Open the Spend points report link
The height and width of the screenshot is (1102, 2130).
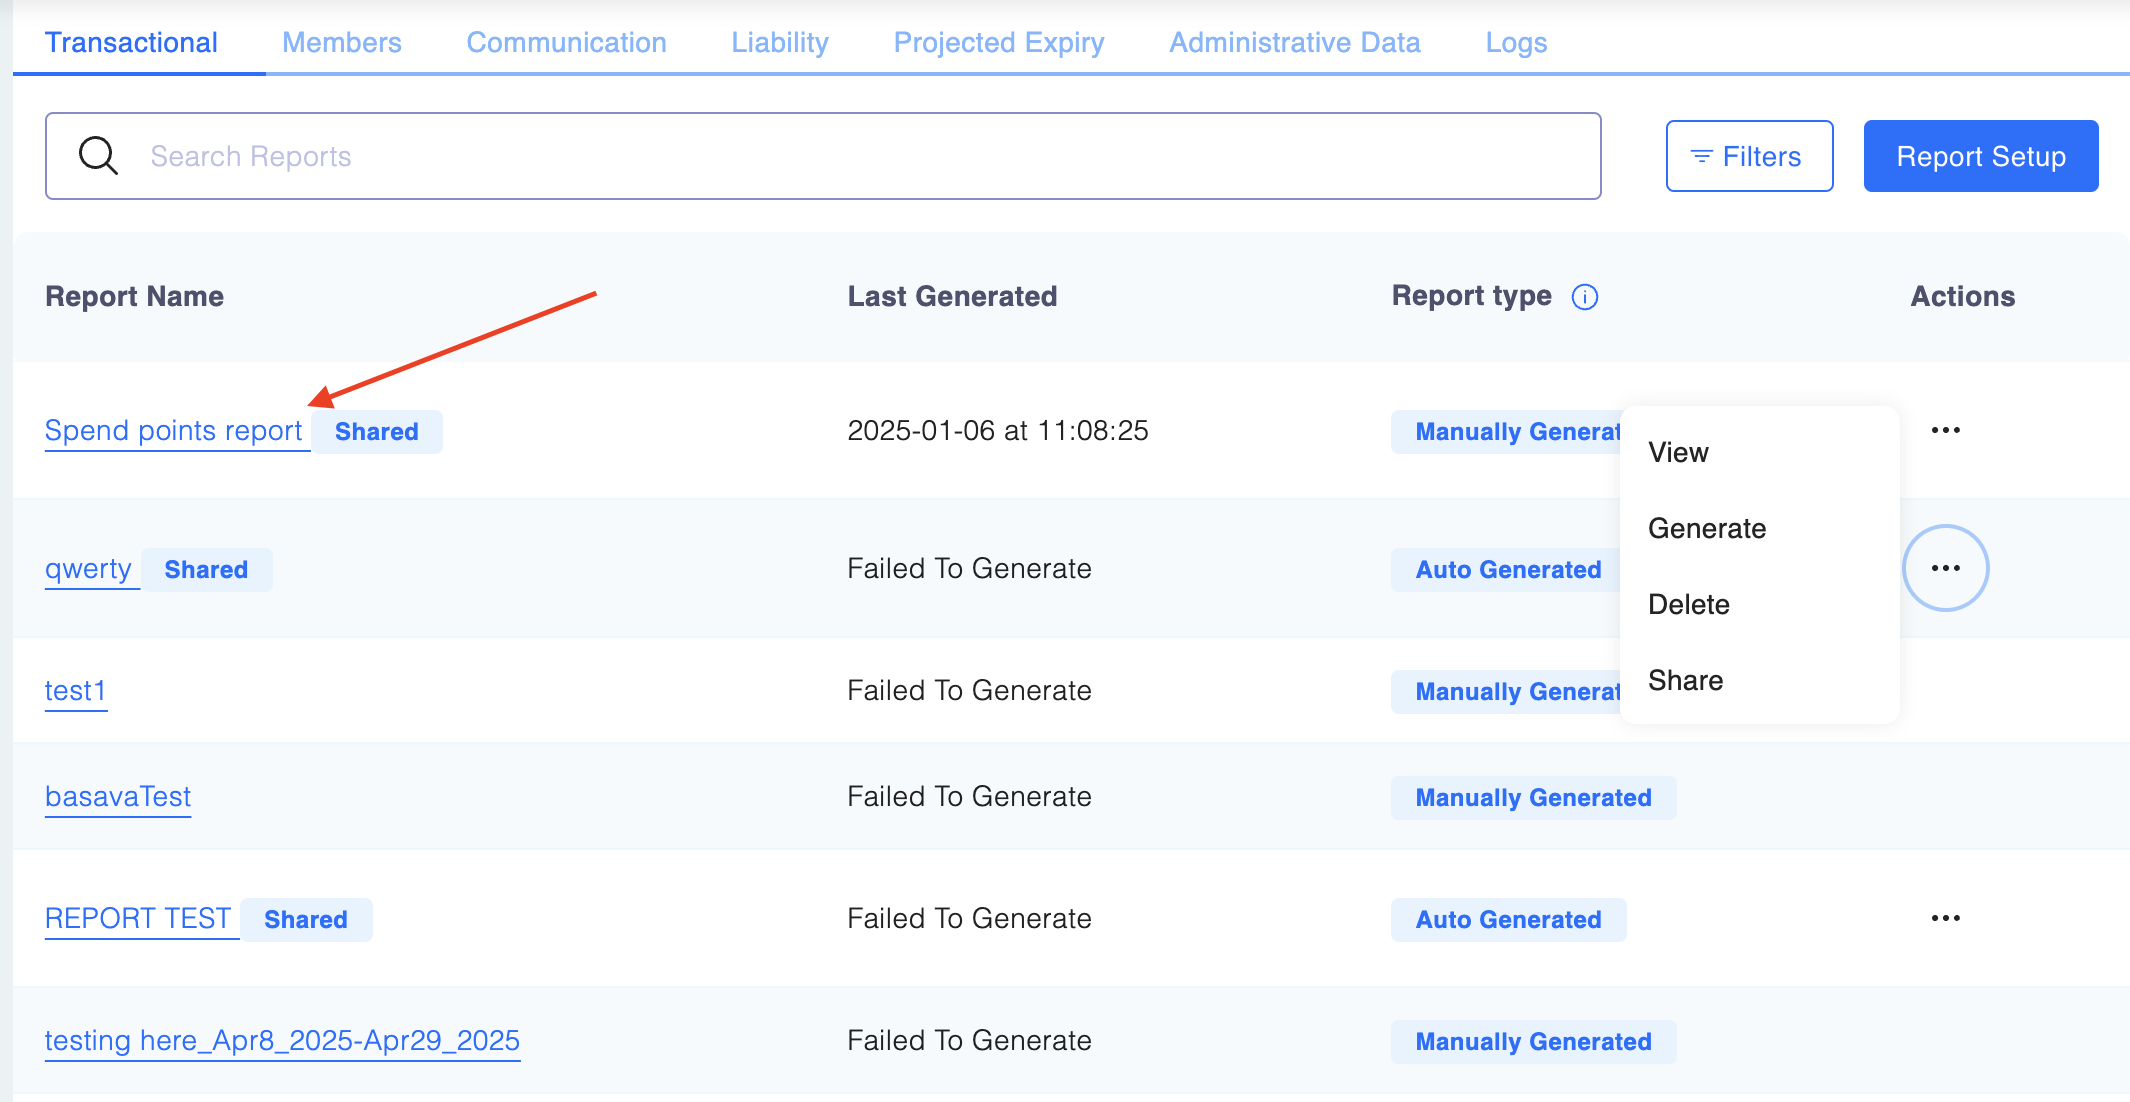[x=173, y=431]
